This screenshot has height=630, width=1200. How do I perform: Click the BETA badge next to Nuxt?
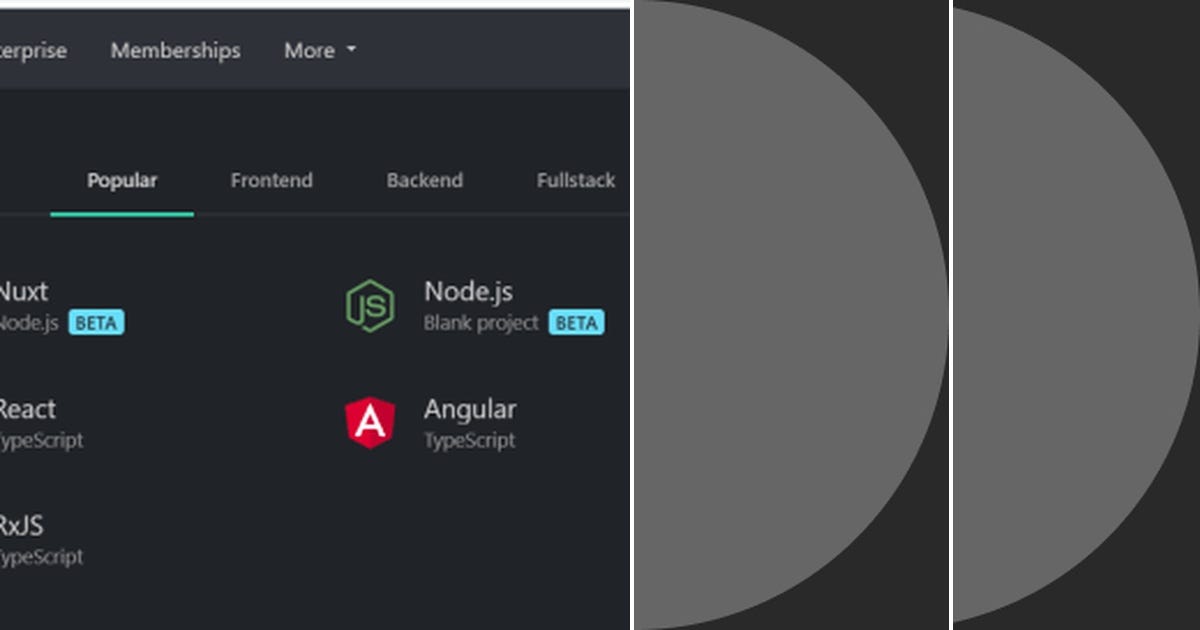96,322
